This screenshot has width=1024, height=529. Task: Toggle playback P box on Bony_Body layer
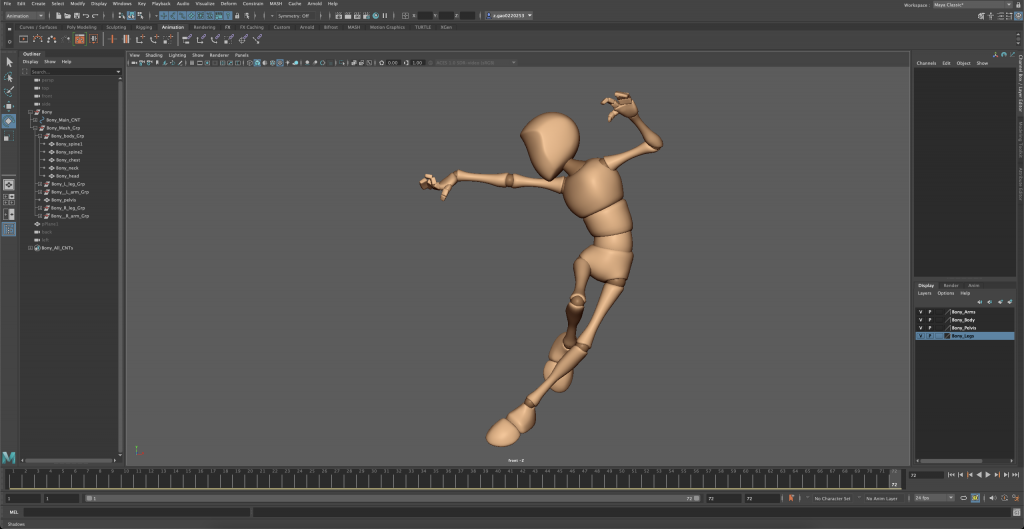[930, 320]
